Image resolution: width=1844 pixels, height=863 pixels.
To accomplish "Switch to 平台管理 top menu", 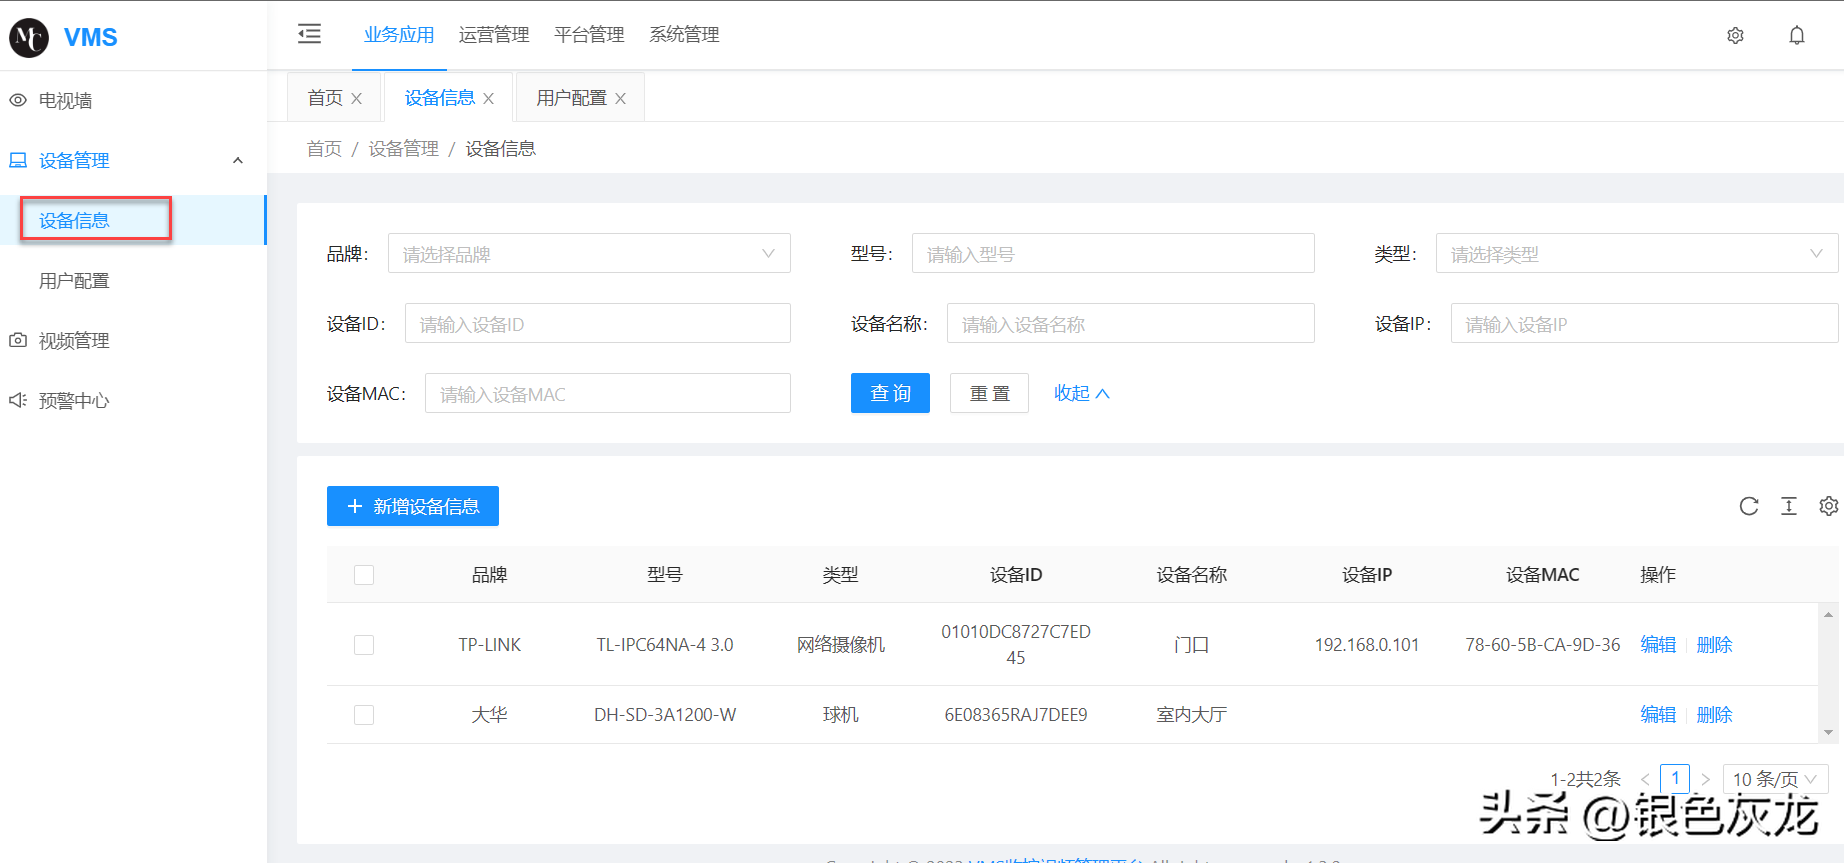I will 589,35.
